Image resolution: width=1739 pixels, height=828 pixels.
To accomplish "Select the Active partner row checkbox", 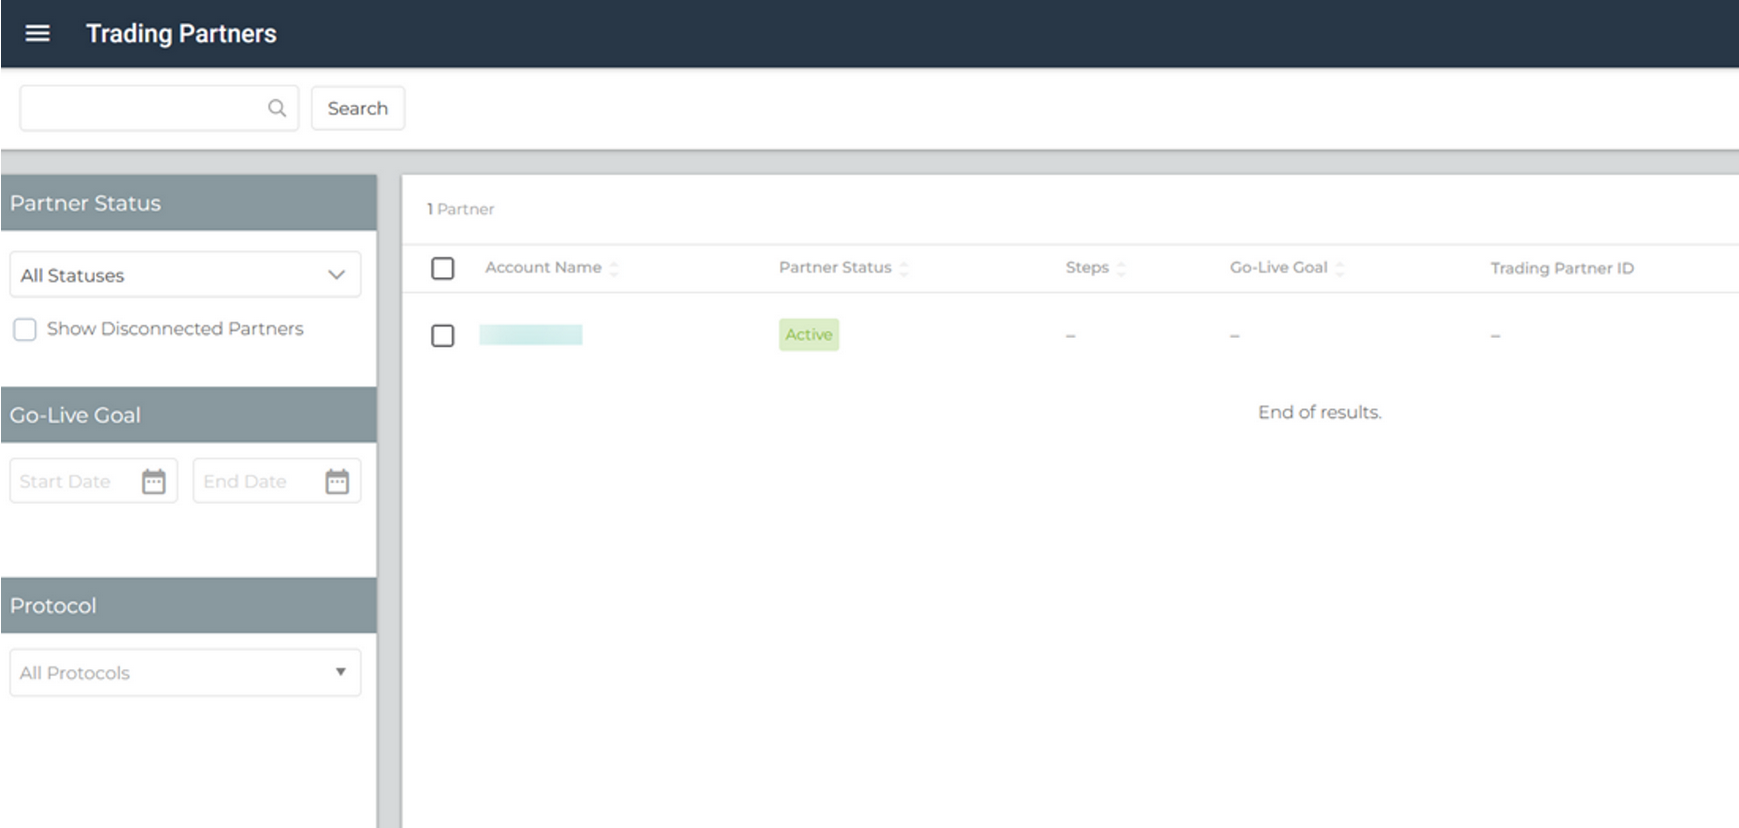I will (x=442, y=335).
